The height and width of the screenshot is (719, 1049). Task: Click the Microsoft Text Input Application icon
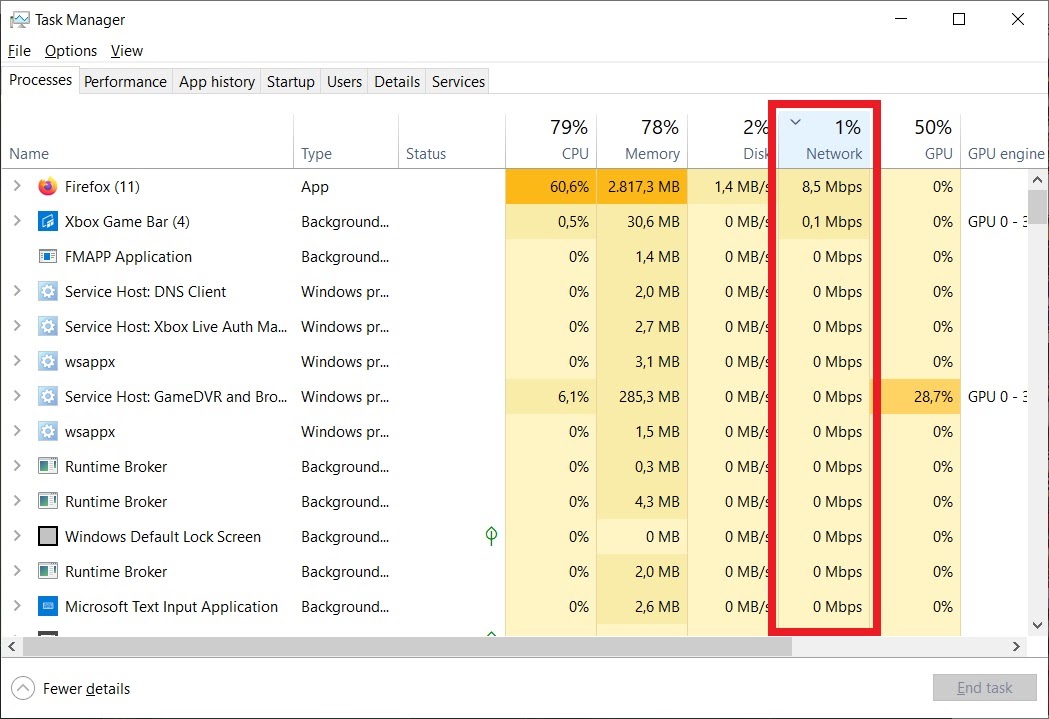47,607
